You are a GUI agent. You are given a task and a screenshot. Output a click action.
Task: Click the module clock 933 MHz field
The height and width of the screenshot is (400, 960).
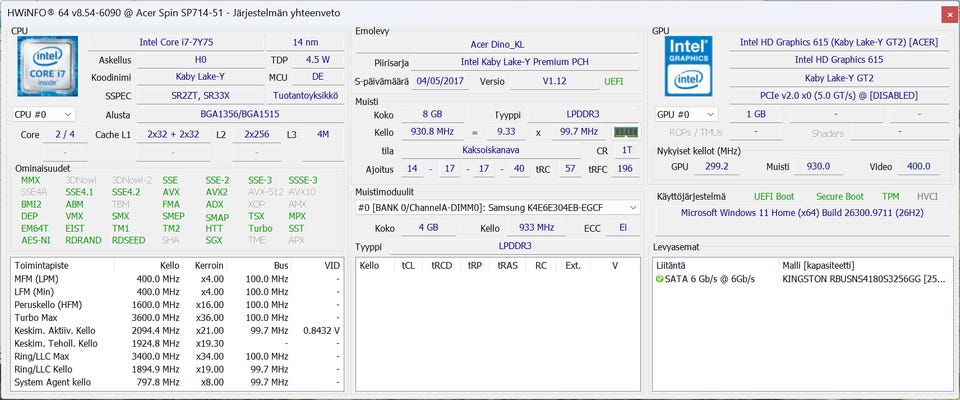click(x=539, y=228)
